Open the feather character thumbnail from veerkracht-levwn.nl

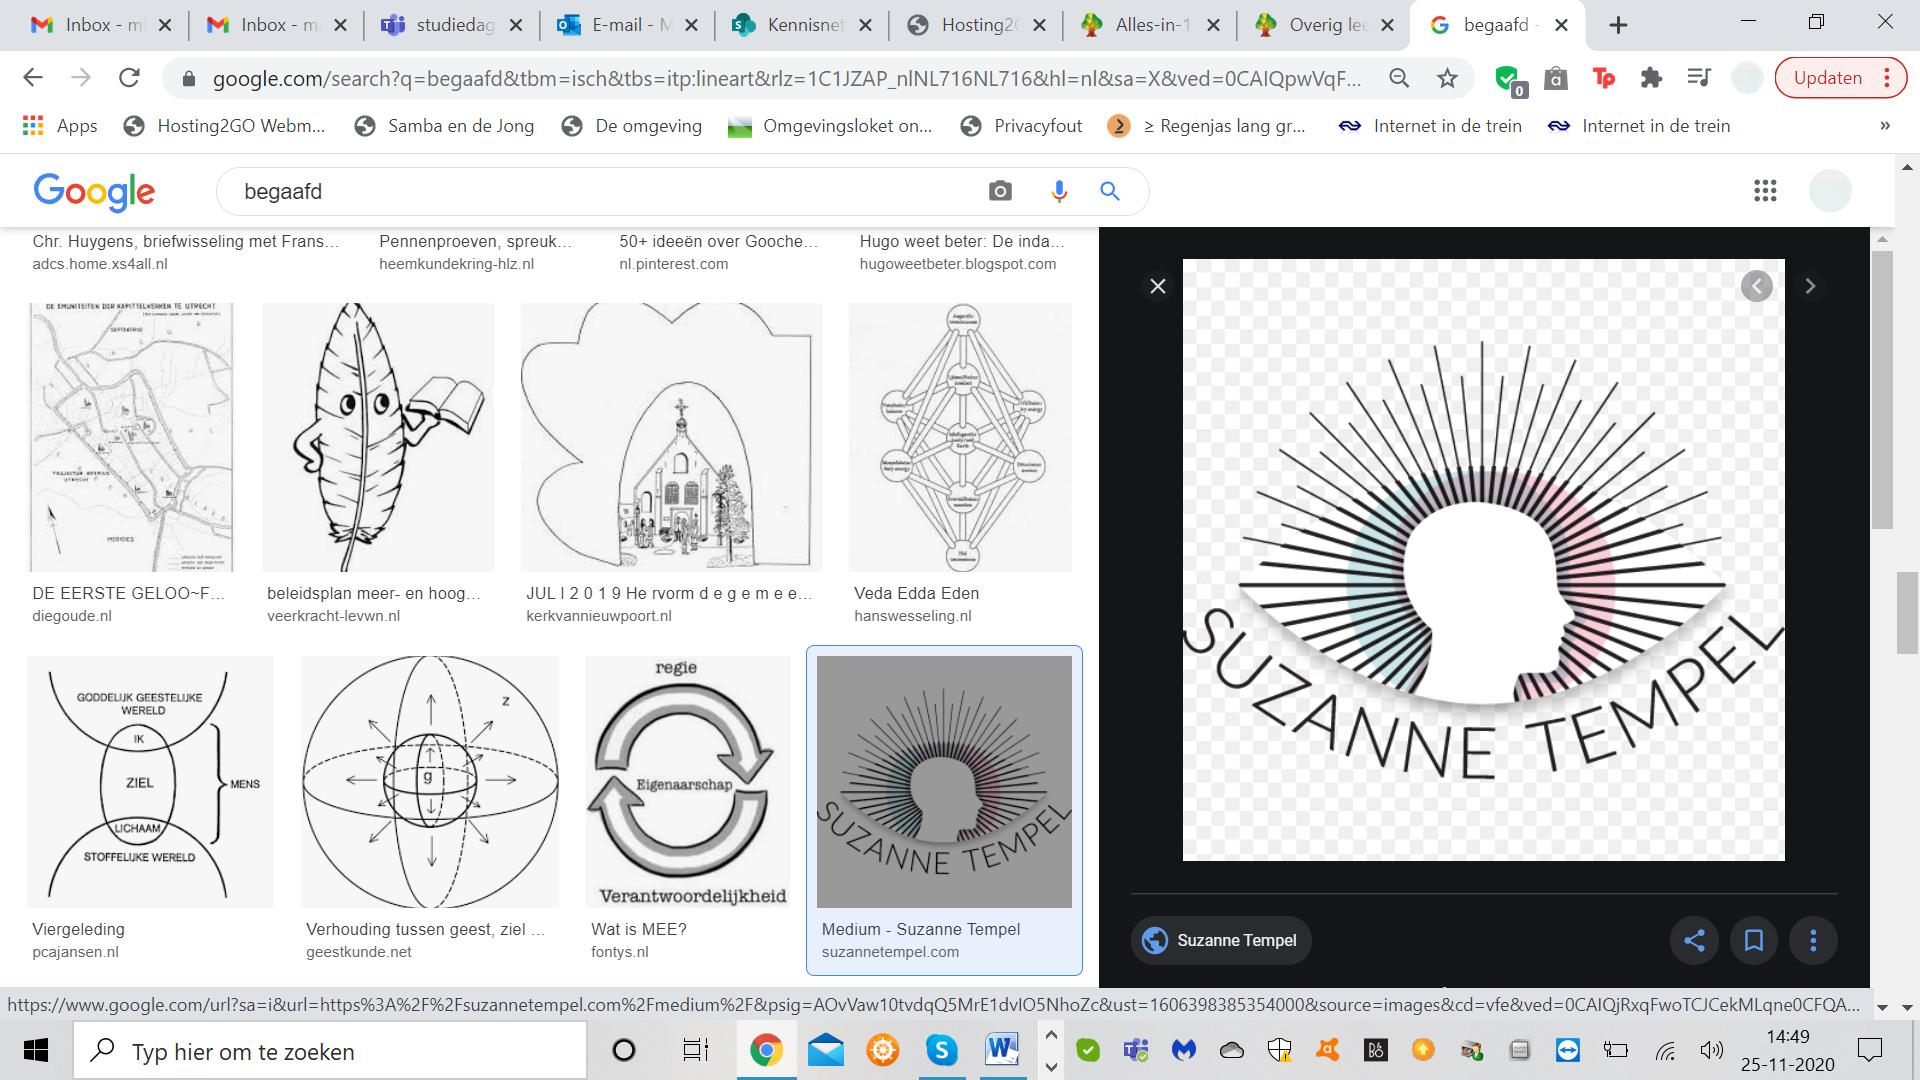378,438
